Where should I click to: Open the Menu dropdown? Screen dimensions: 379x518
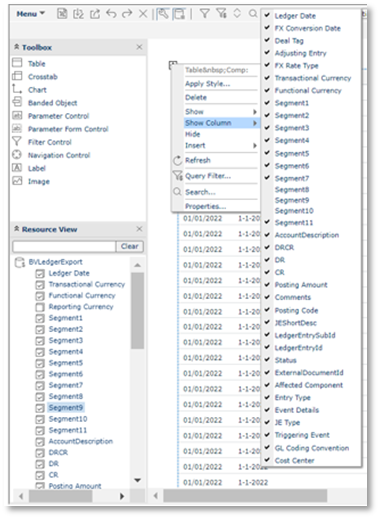30,14
